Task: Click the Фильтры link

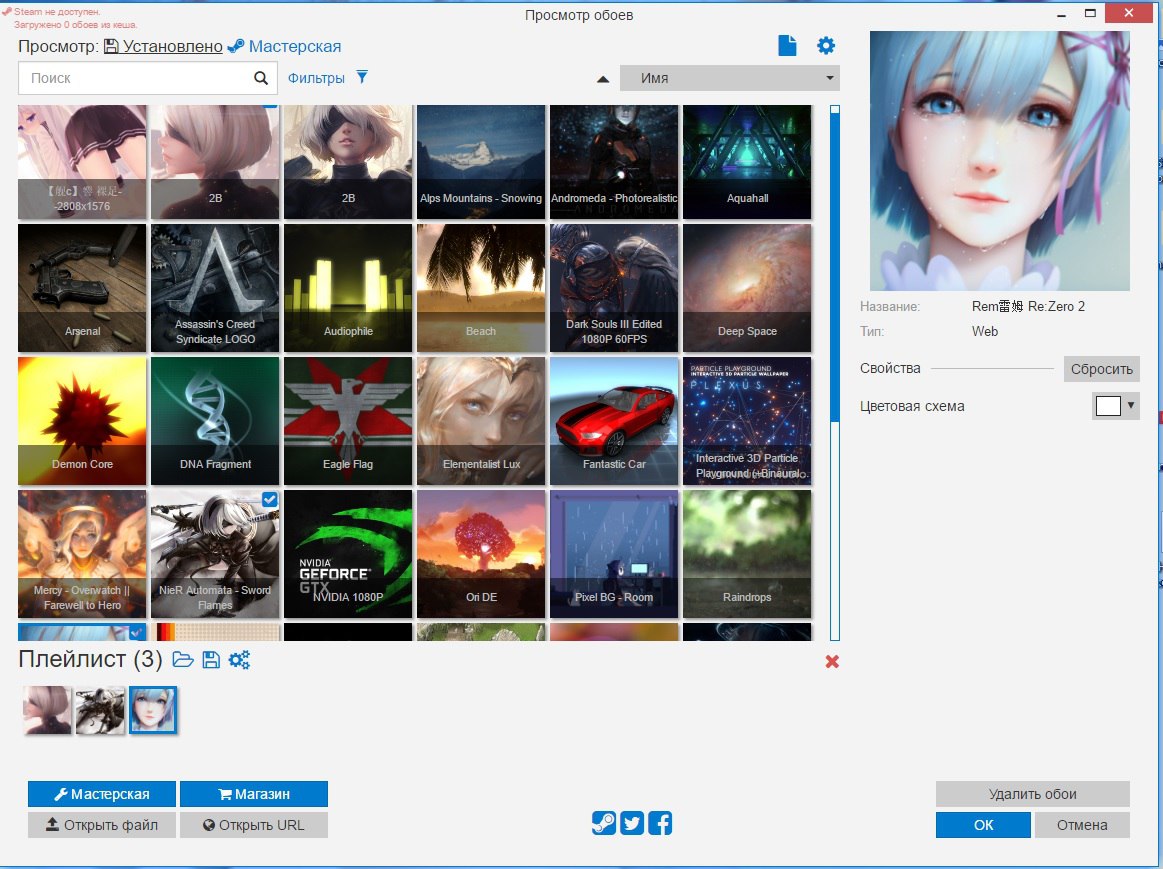Action: pyautogui.click(x=316, y=78)
